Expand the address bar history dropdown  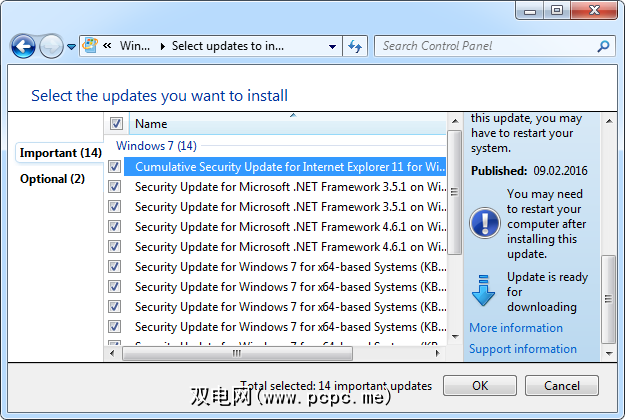[332, 46]
